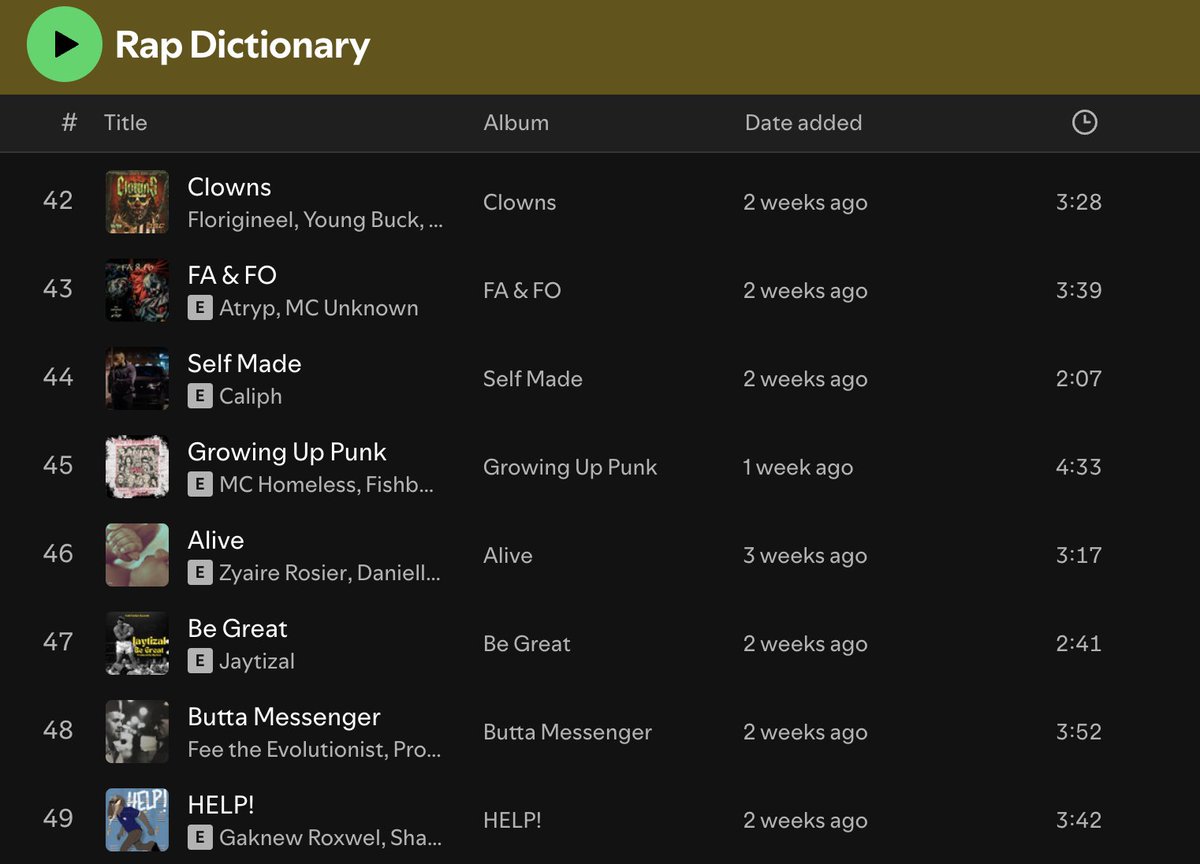Image resolution: width=1200 pixels, height=864 pixels.
Task: Open the Growing Up Punk album link
Action: [570, 467]
